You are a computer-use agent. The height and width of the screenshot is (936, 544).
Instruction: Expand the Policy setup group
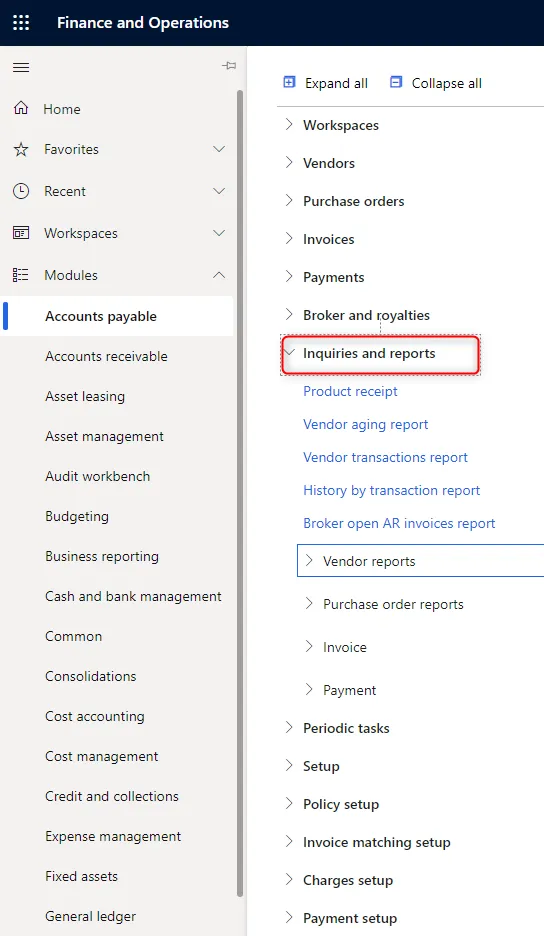pos(290,803)
